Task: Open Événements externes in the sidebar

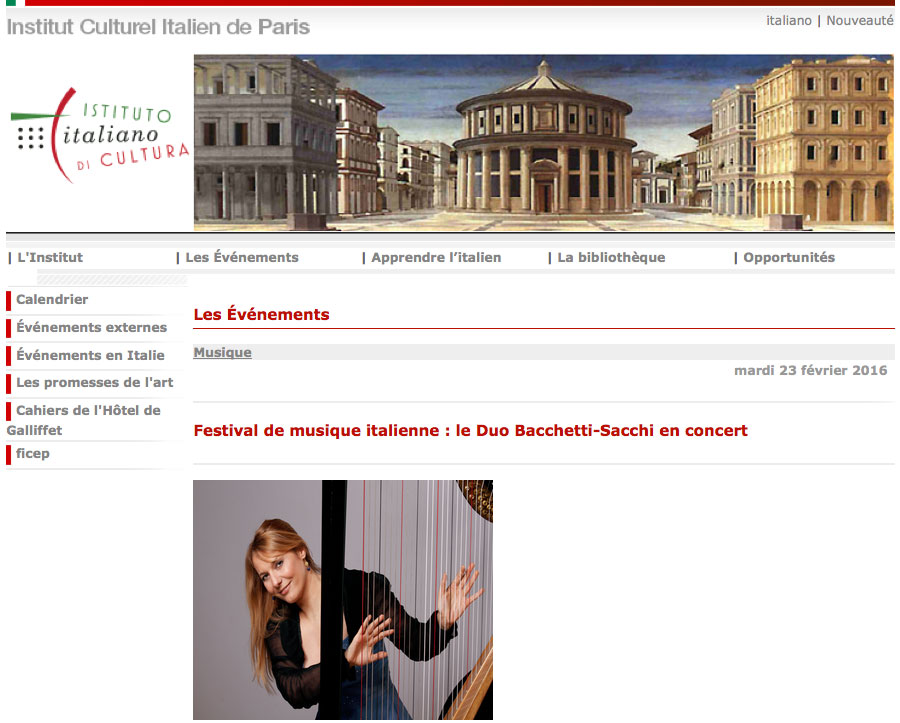Action: click(x=91, y=328)
